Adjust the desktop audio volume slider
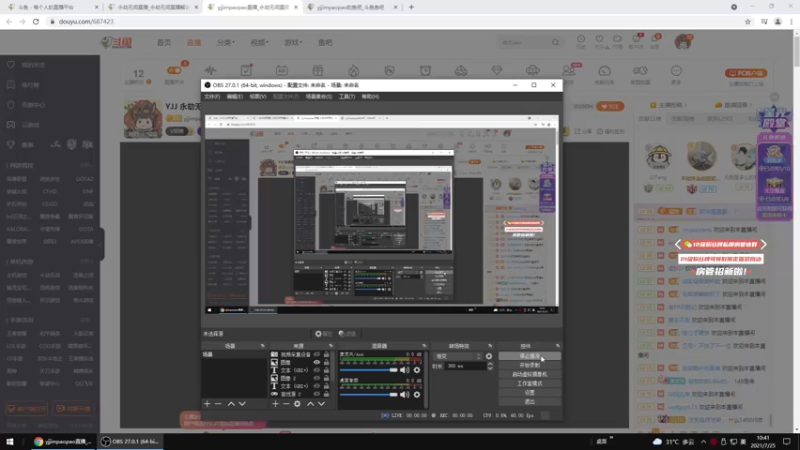Image resolution: width=800 pixels, height=450 pixels. (369, 394)
